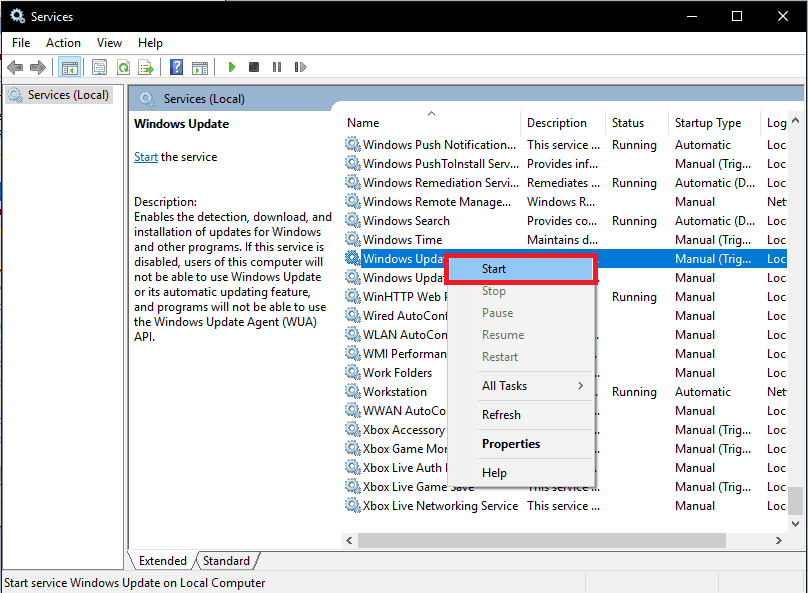The width and height of the screenshot is (808, 593).
Task: Click gear icon beside Windows Remote Management service
Action: coord(352,201)
